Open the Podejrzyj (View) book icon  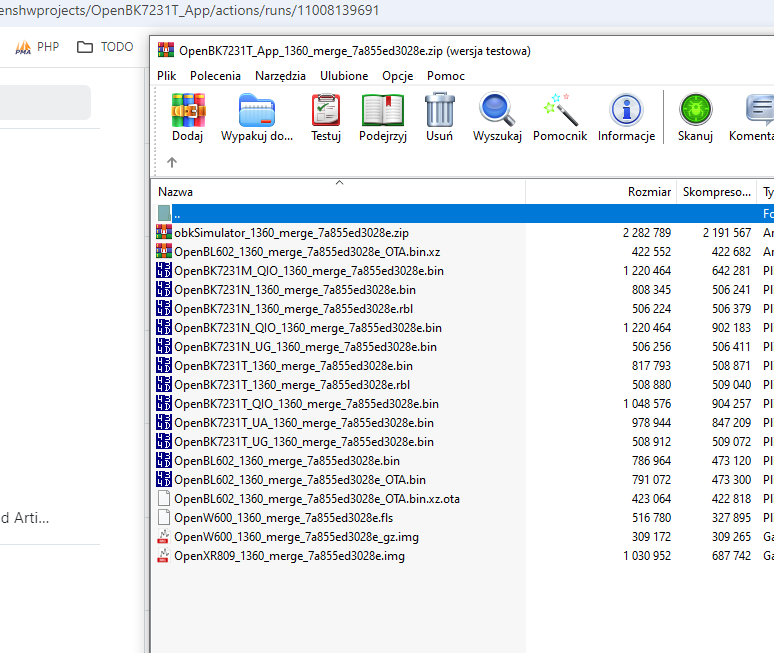point(383,110)
